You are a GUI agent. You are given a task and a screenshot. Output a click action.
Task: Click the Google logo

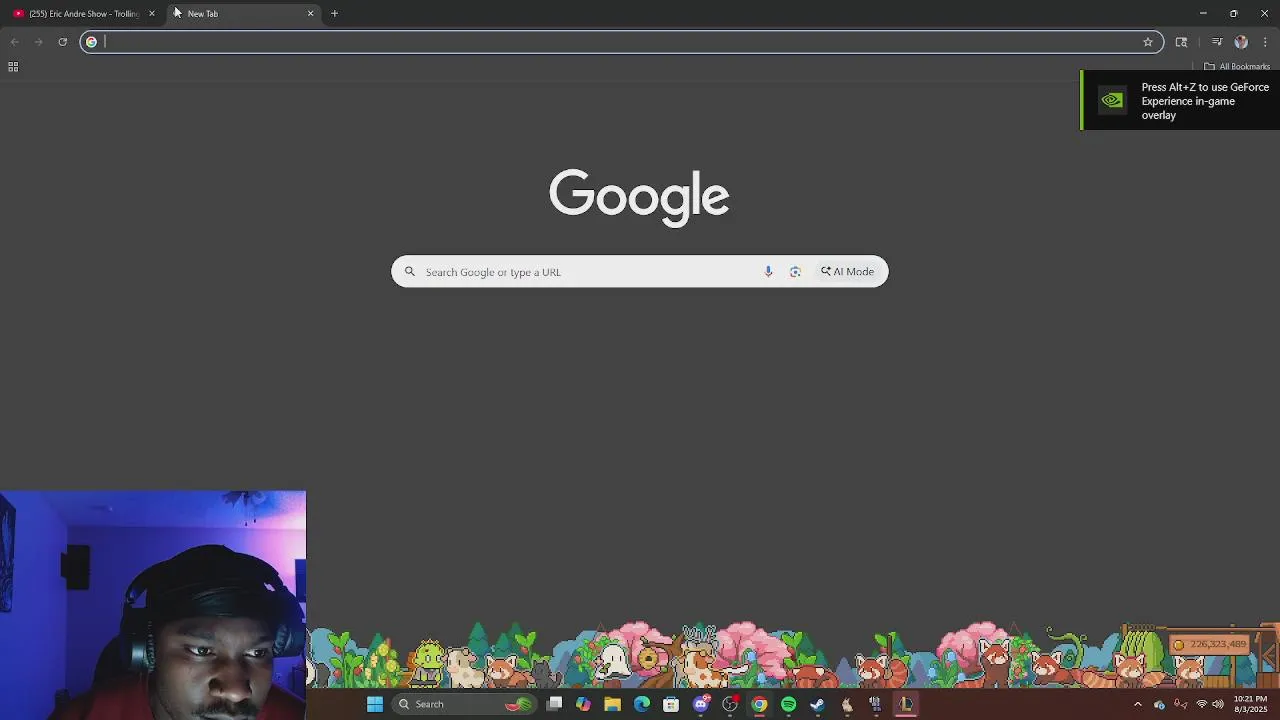639,197
